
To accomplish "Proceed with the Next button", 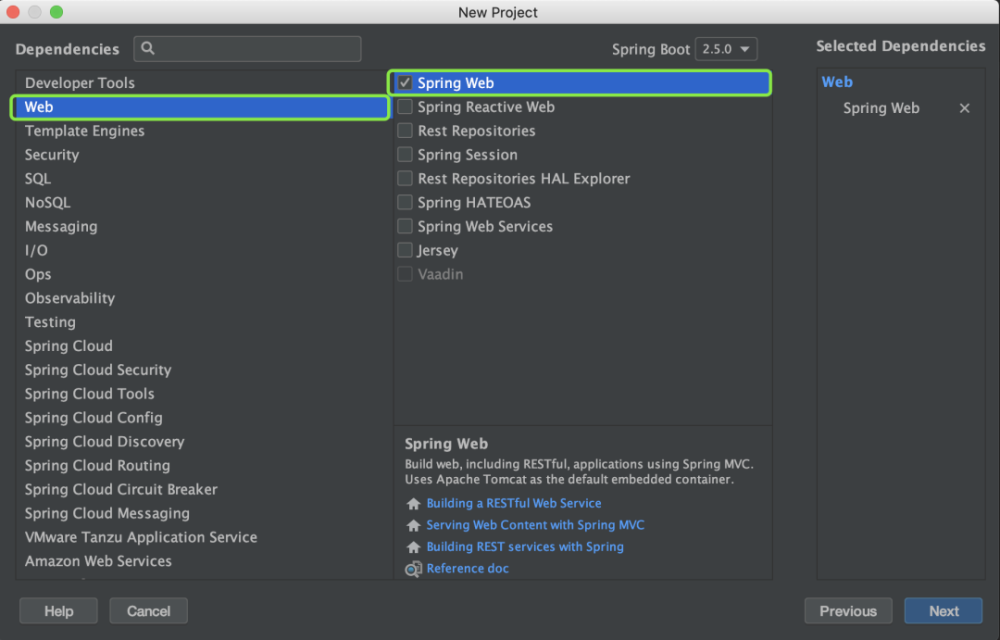I will (943, 611).
